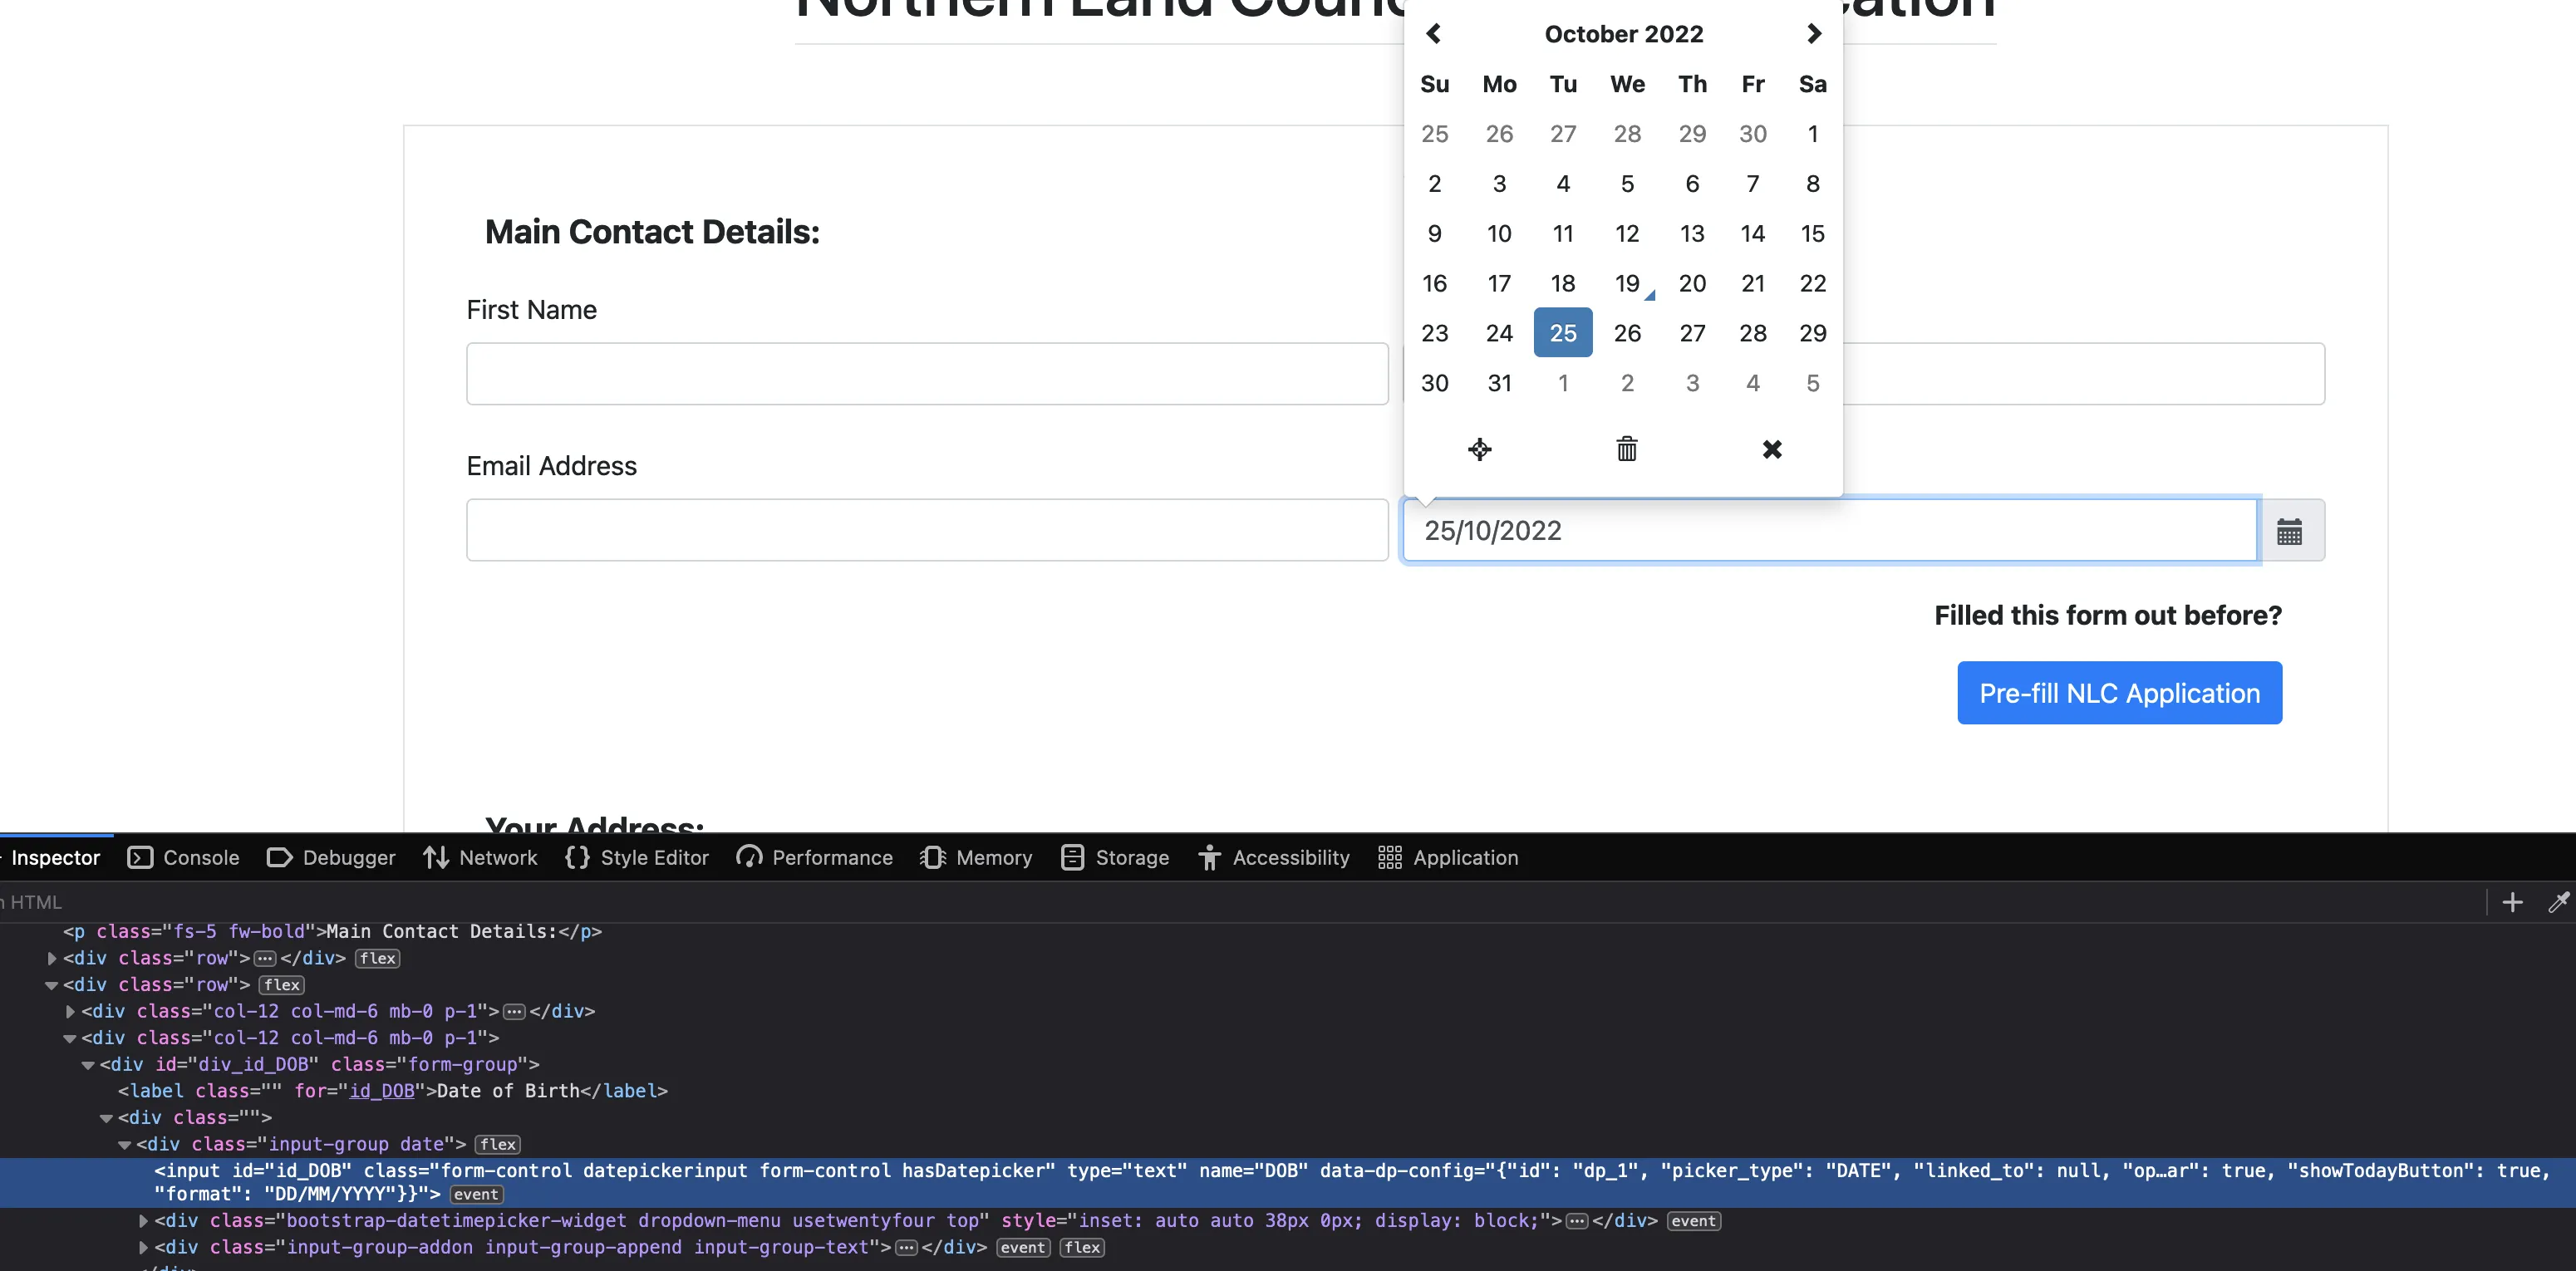Expand the input-group-addon div node
Image resolution: width=2576 pixels, height=1271 pixels.
143,1247
